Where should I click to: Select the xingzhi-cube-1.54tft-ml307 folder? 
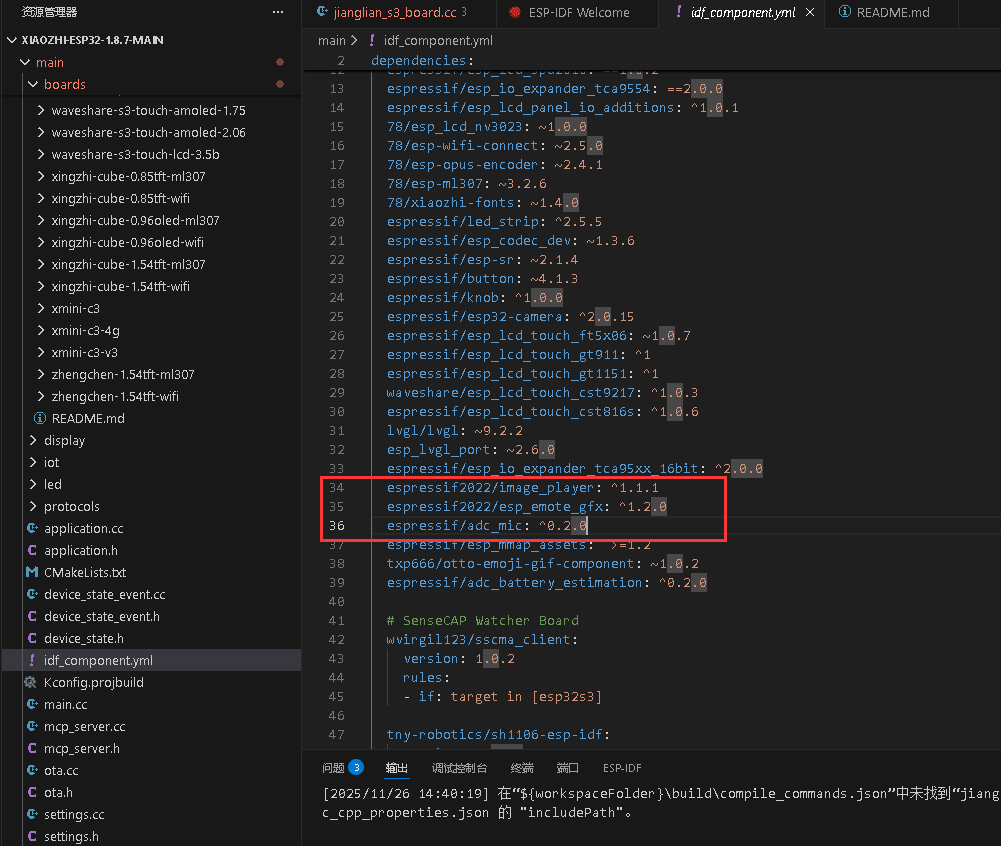pyautogui.click(x=128, y=264)
